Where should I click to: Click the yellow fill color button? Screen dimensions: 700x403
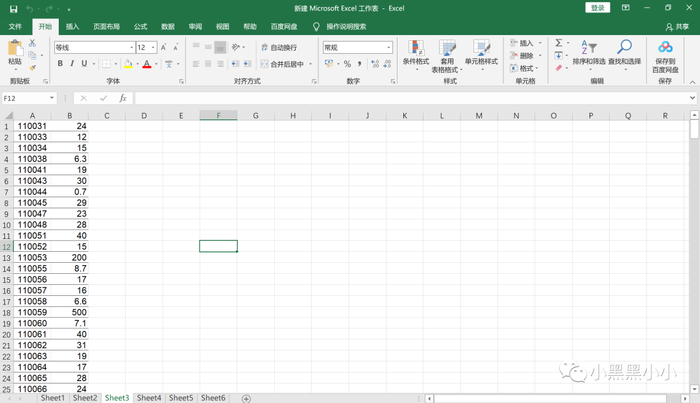(x=128, y=64)
